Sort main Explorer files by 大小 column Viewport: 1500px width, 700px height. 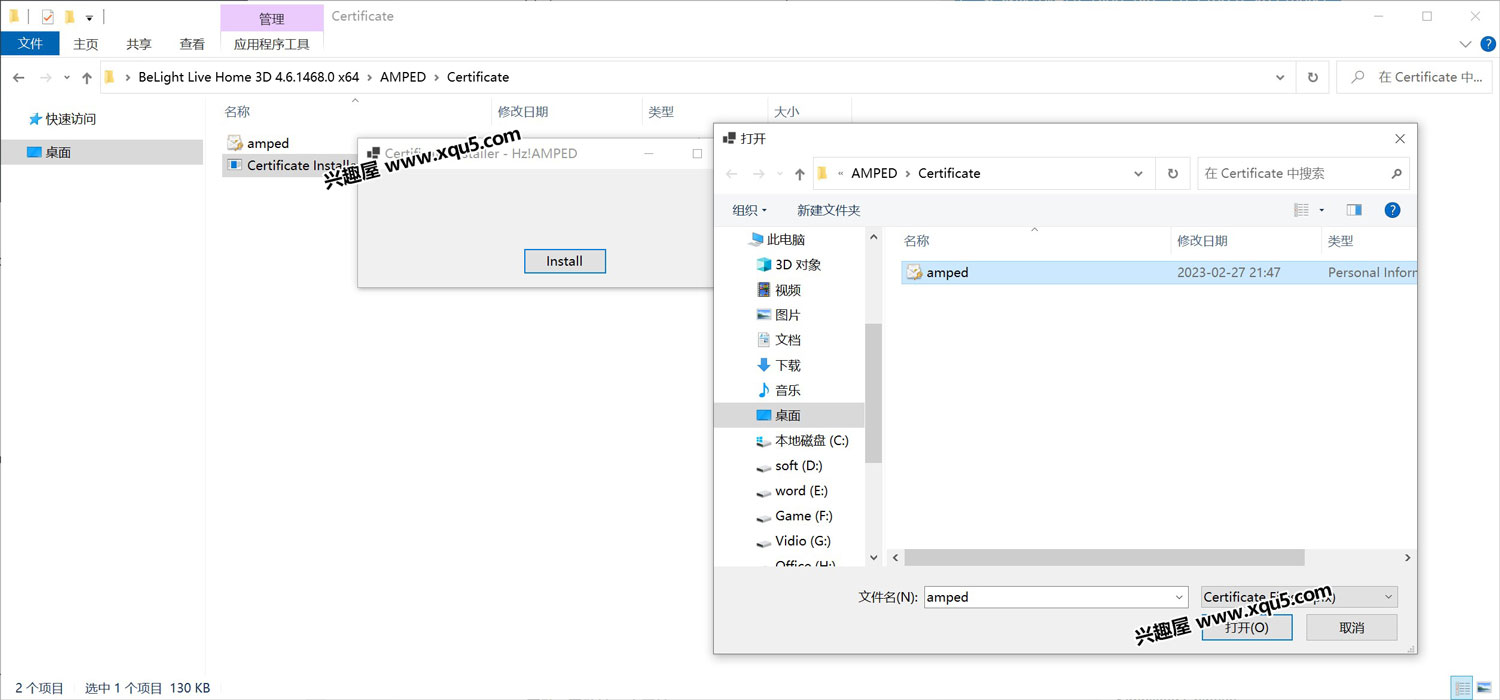tap(786, 112)
